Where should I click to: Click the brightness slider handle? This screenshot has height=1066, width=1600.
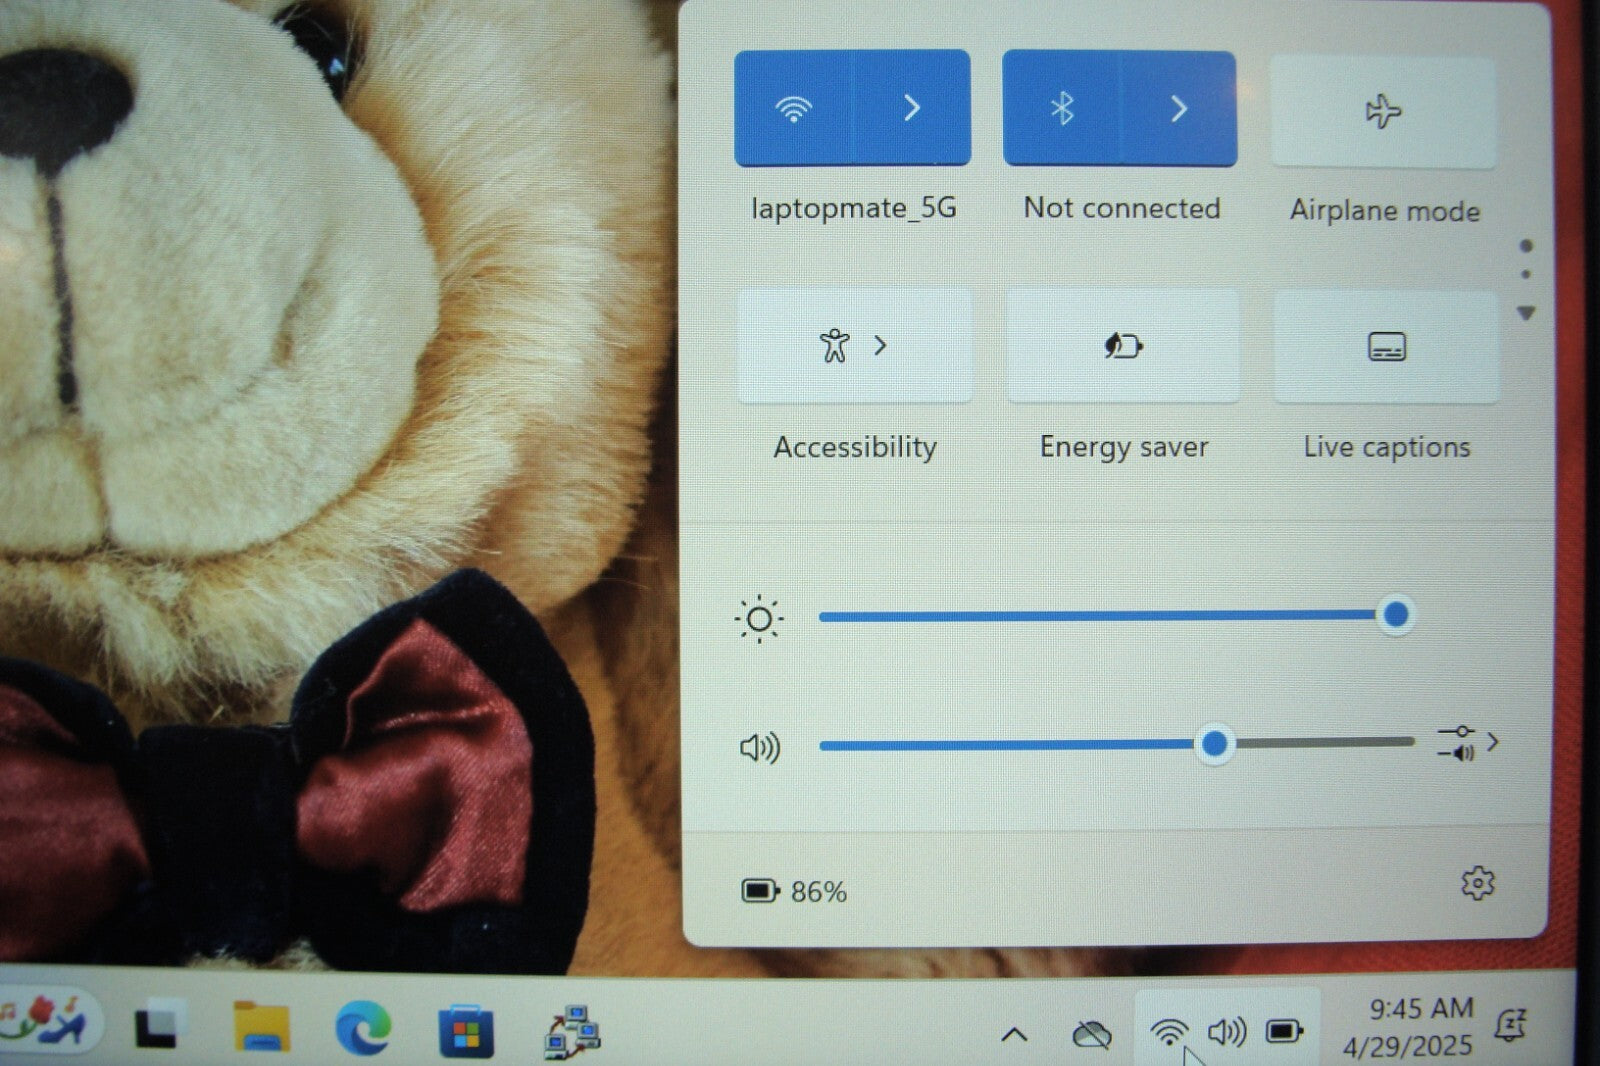tap(1395, 615)
